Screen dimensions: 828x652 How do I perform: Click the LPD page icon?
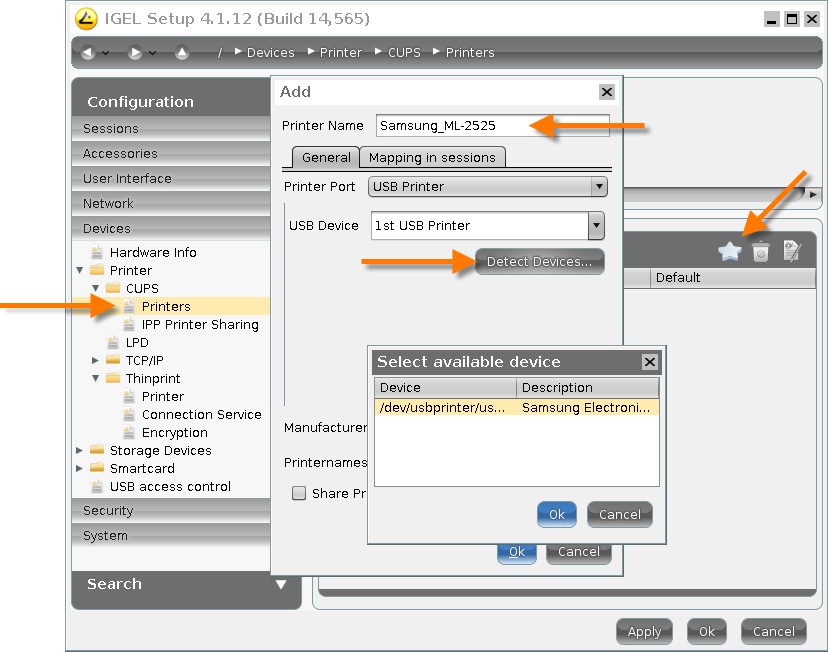click(113, 342)
